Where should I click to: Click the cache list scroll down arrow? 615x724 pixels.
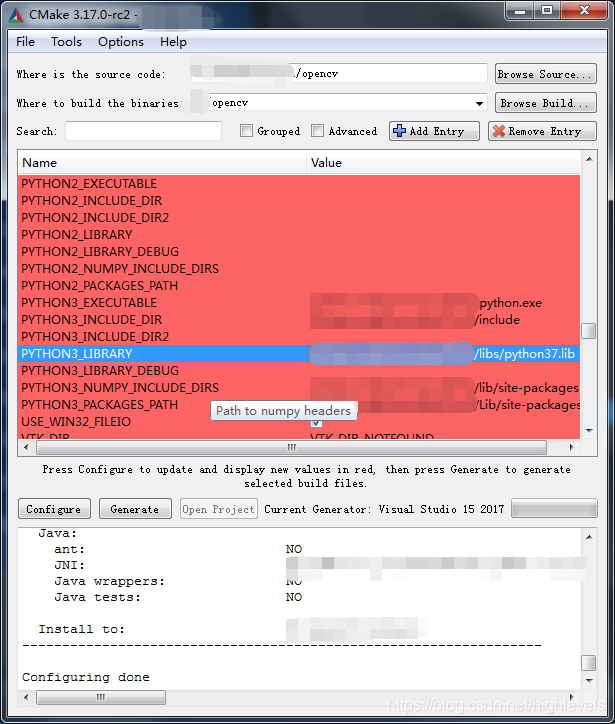click(589, 431)
